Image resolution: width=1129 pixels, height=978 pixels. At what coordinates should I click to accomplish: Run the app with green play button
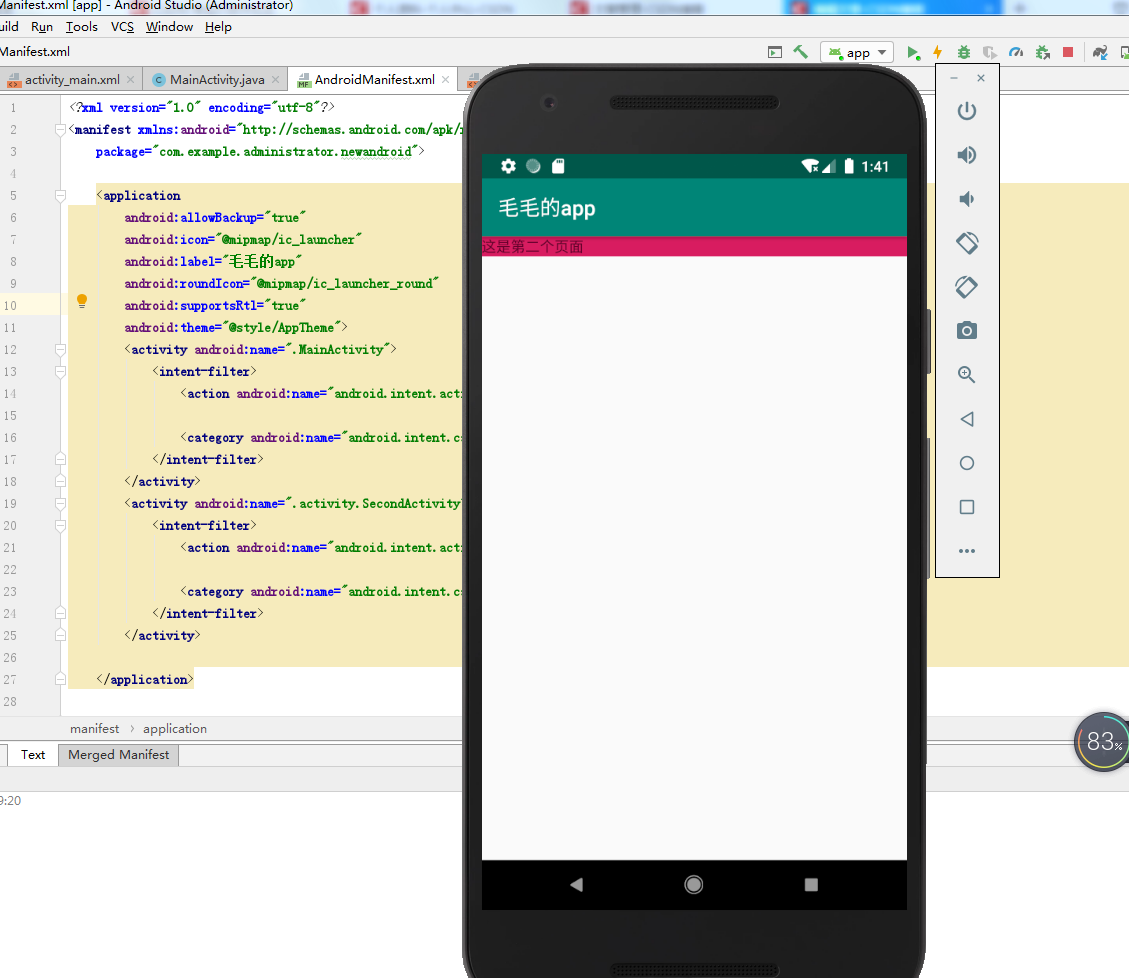(x=913, y=53)
